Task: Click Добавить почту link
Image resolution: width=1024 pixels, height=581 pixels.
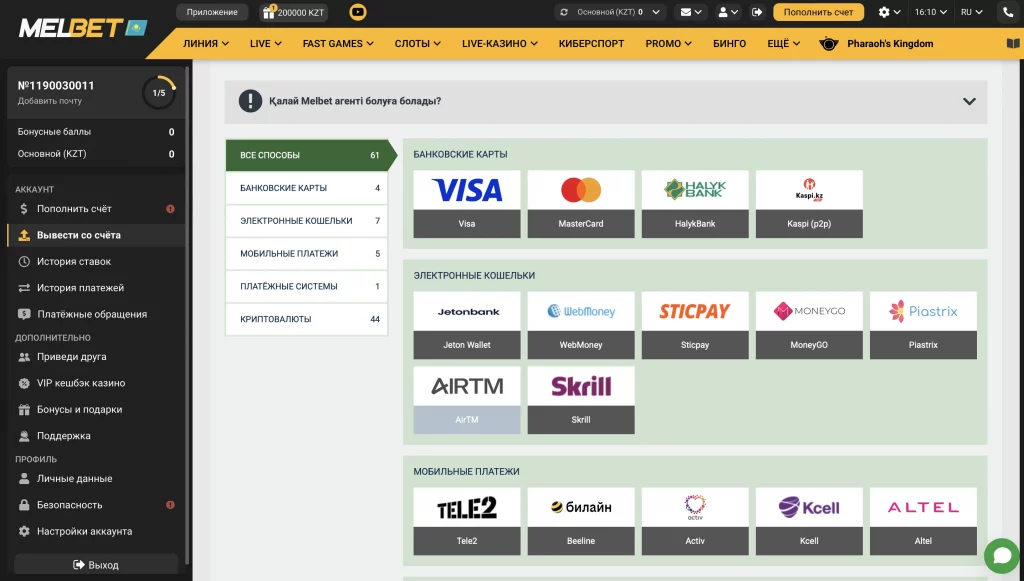Action: click(50, 101)
